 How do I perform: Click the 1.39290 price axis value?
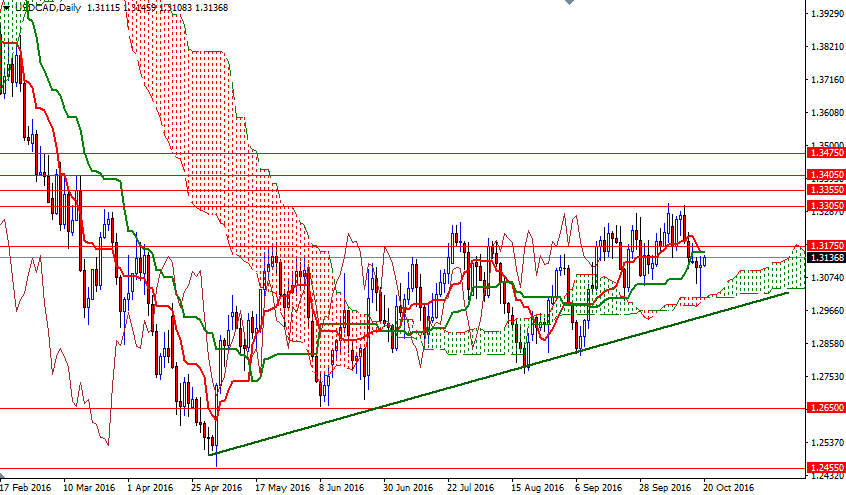[x=827, y=13]
